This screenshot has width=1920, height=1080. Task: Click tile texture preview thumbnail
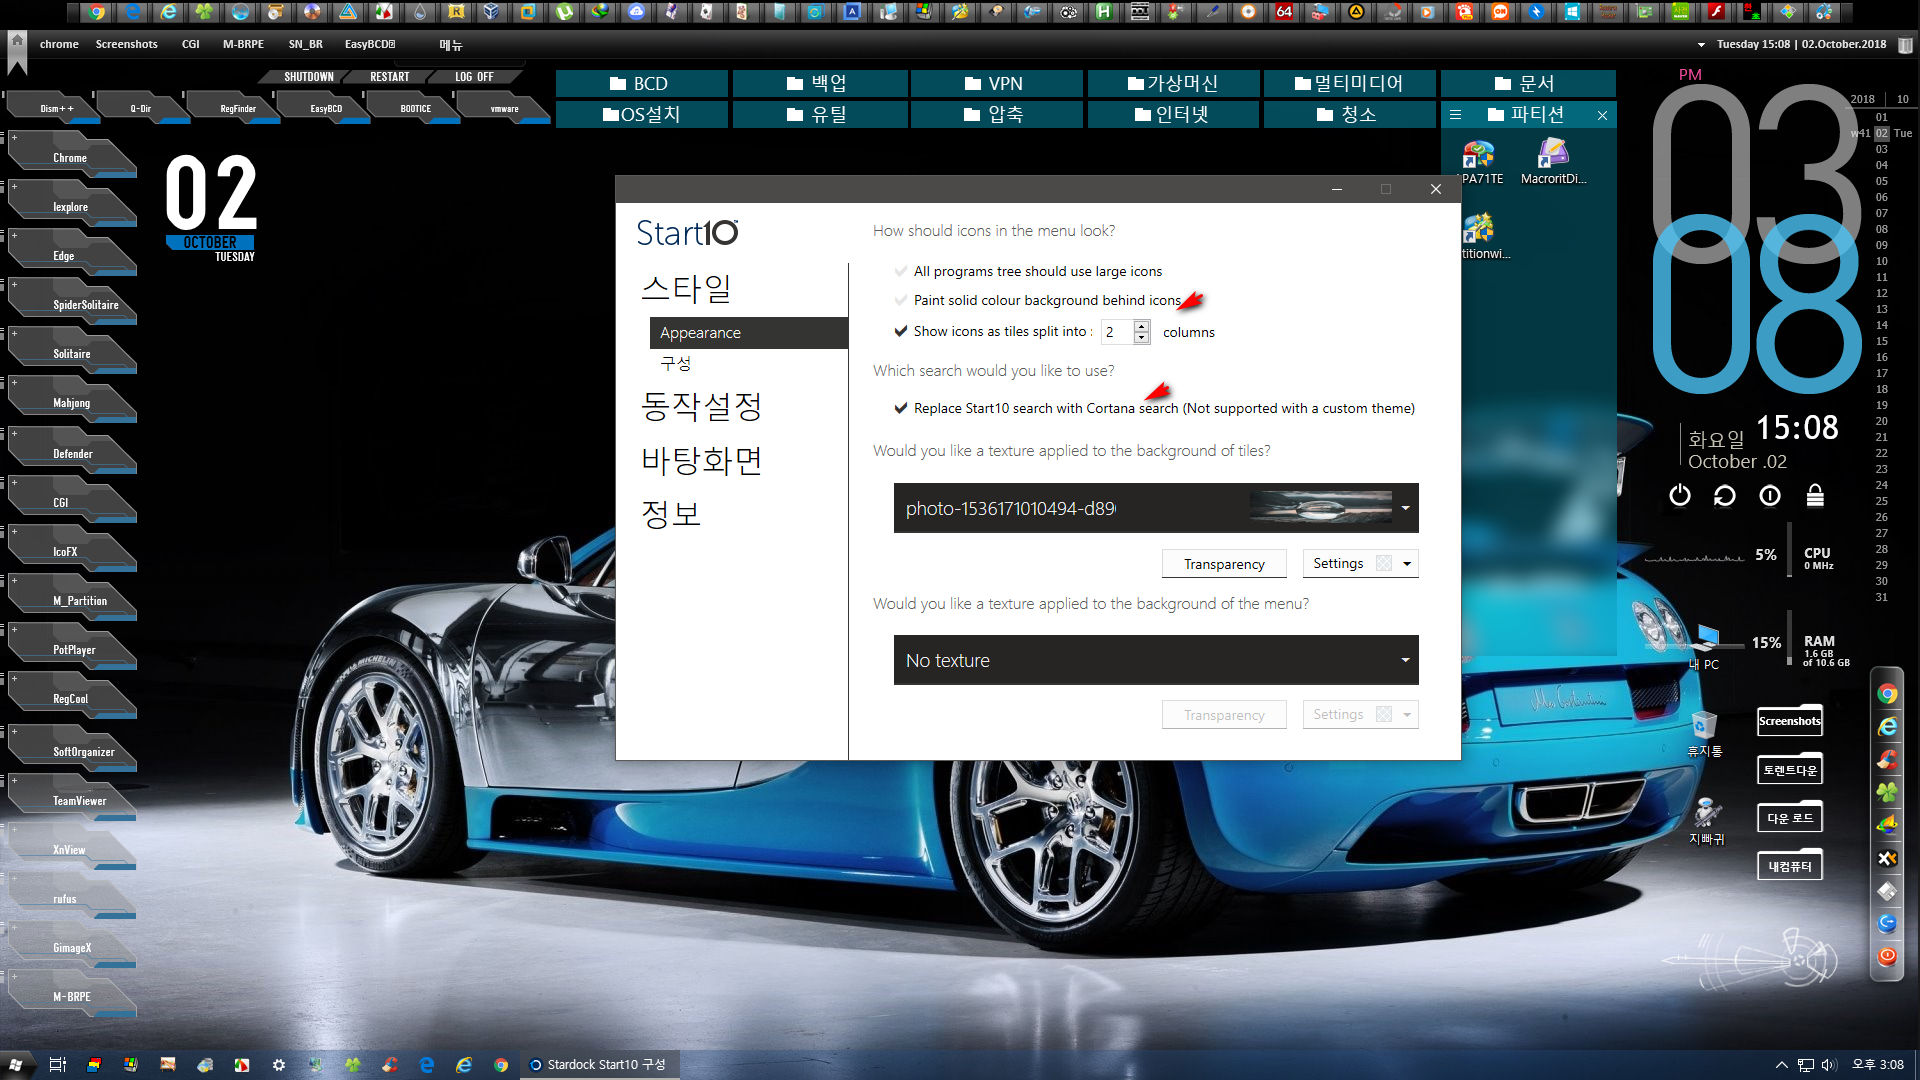tap(1321, 508)
